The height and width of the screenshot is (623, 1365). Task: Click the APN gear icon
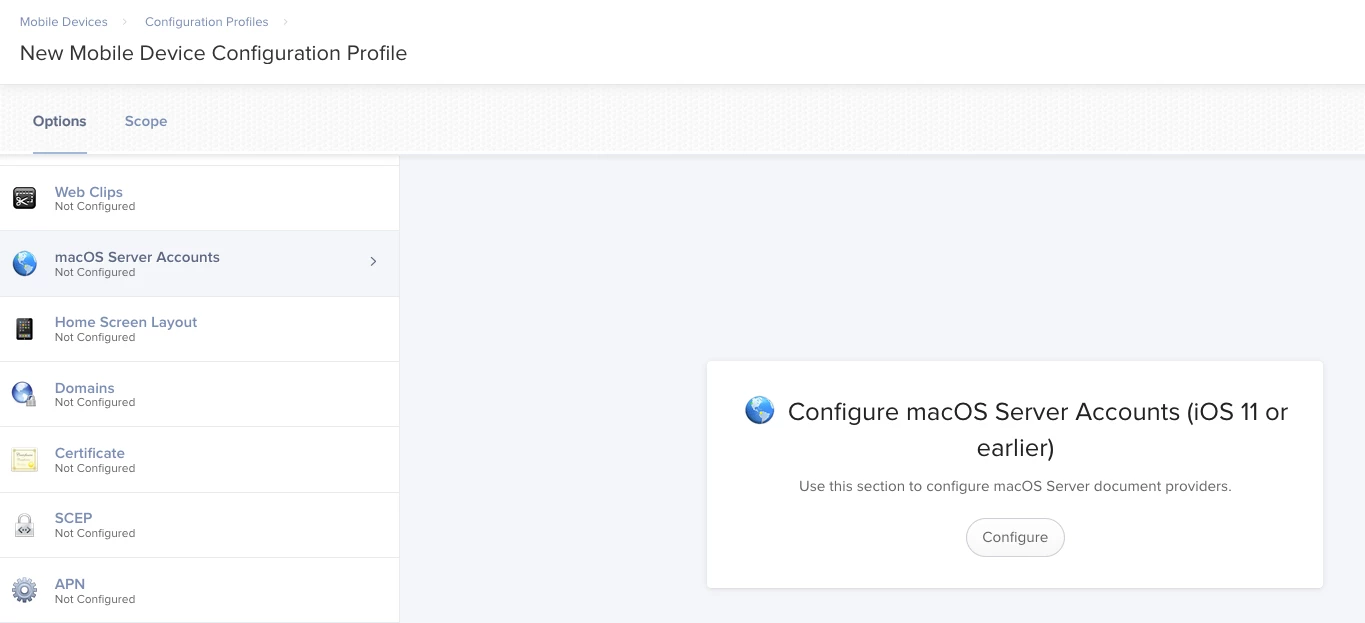pos(24,590)
